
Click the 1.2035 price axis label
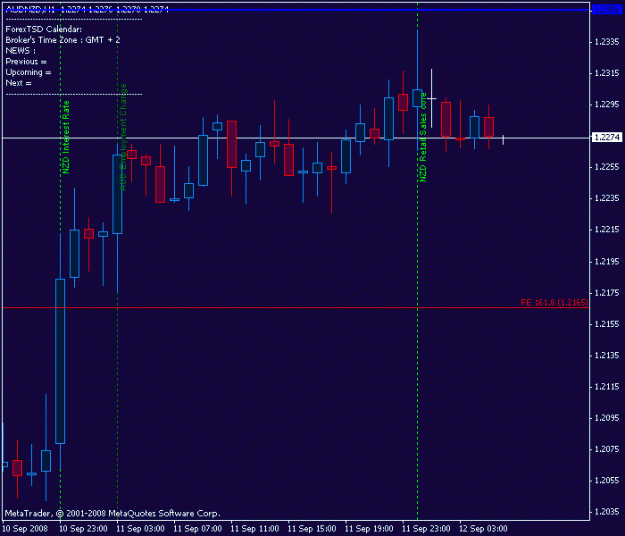[607, 512]
